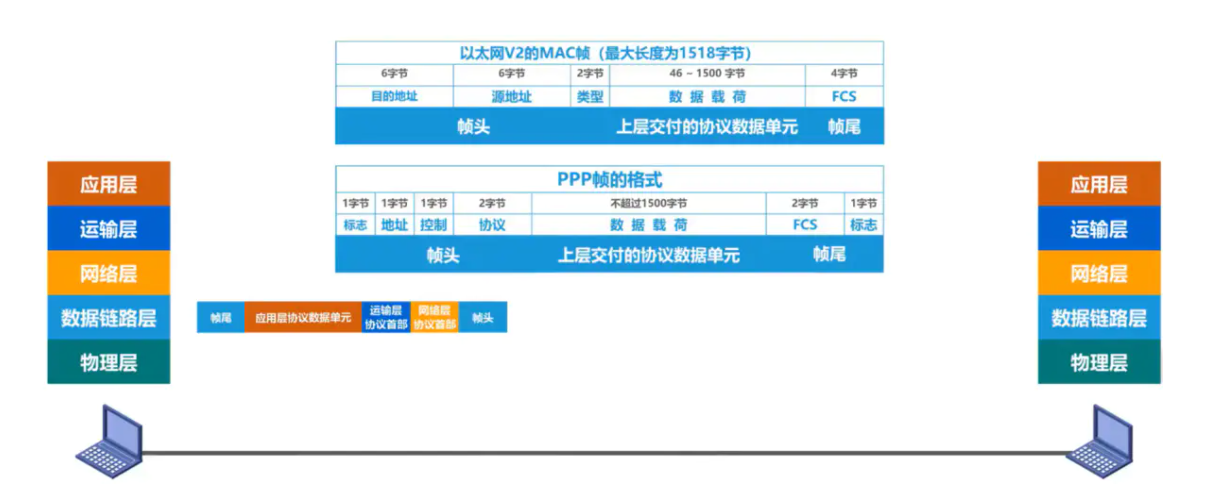The height and width of the screenshot is (493, 1218).
Task: Select the 控制 field in PPP frame
Action: click(433, 225)
